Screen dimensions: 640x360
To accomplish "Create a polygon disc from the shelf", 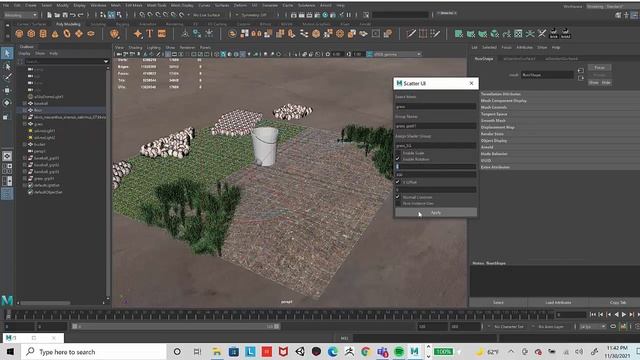I will coord(91,34).
